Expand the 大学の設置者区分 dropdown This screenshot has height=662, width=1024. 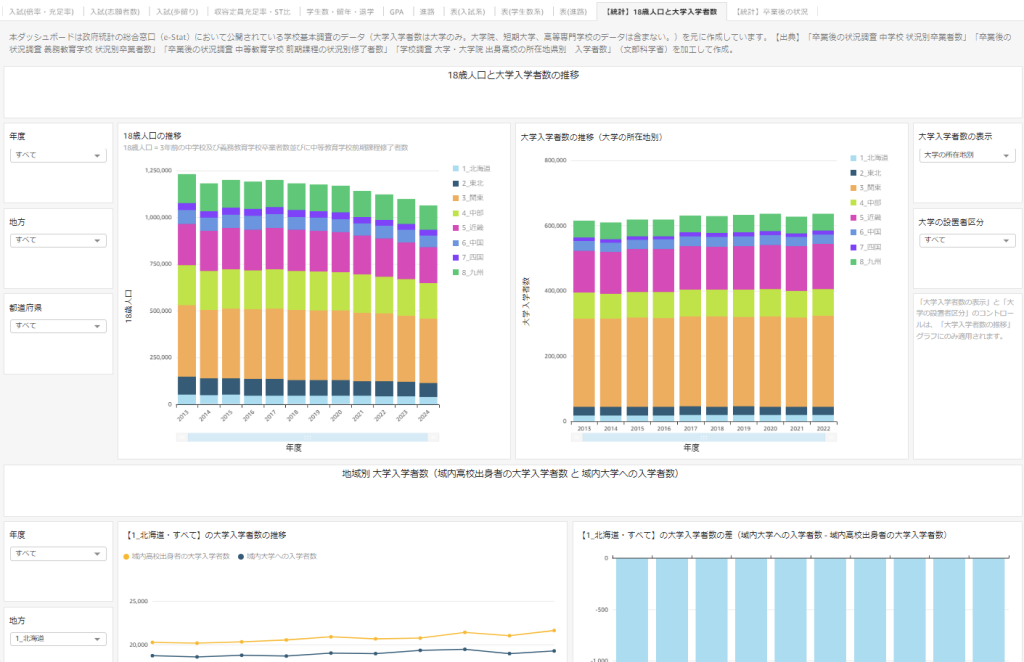[966, 241]
